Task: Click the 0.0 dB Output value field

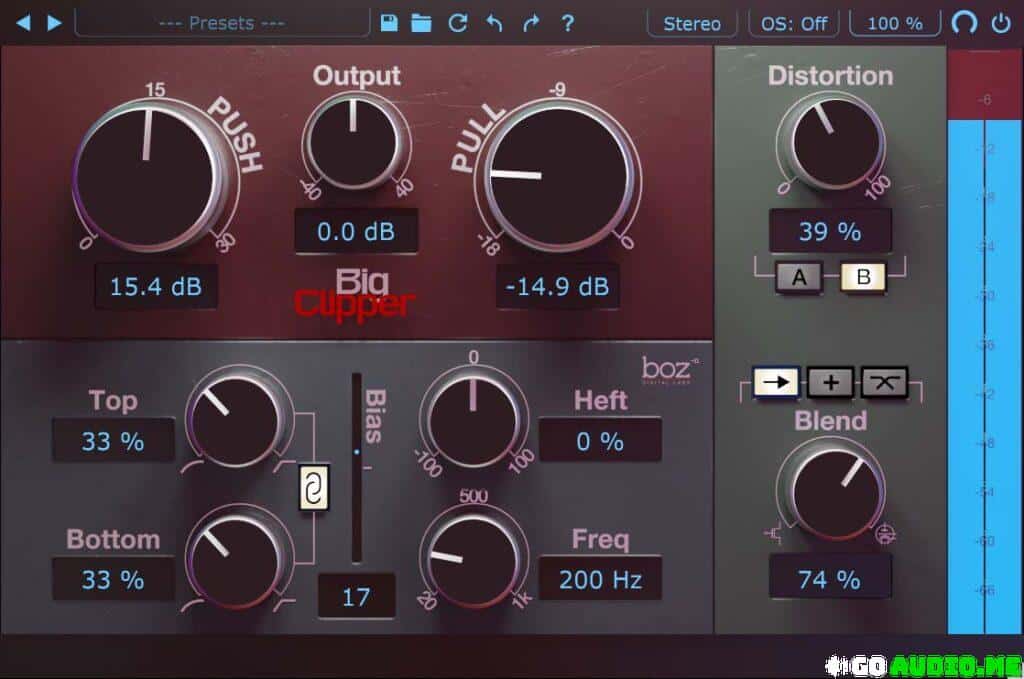Action: tap(356, 231)
